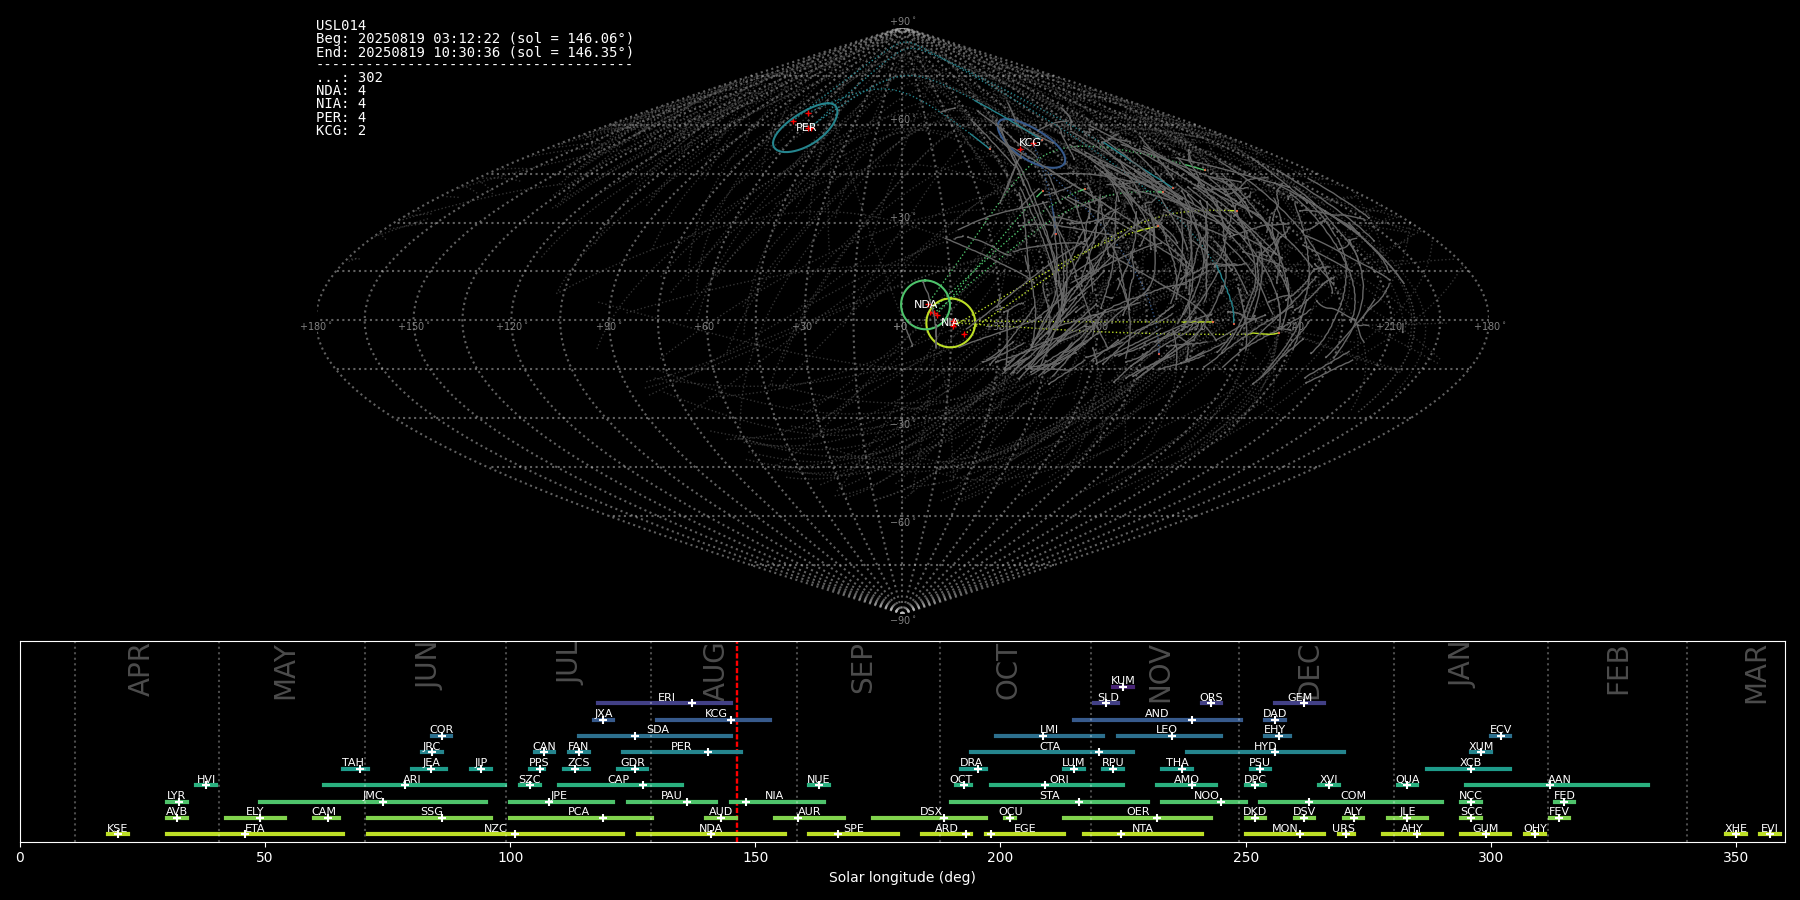
Task: Click the CTA shower bar in timeline
Action: pyautogui.click(x=1052, y=752)
